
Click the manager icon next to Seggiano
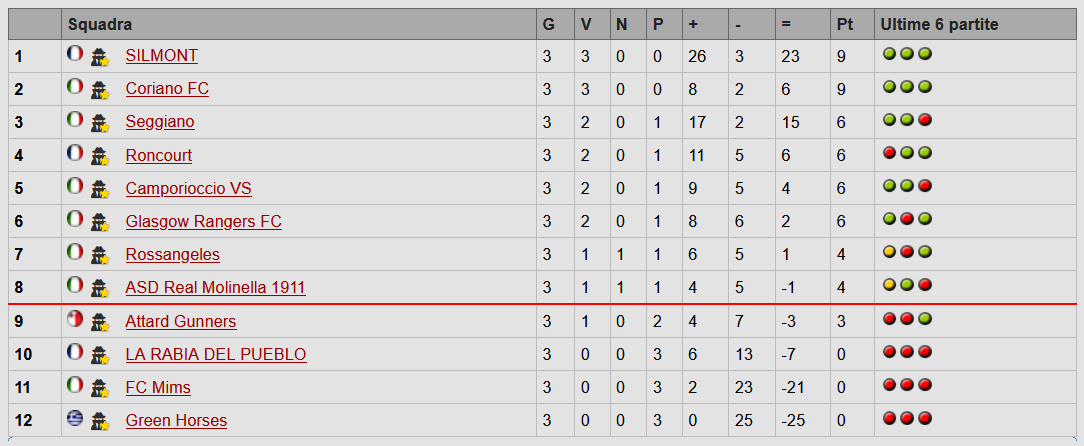tap(99, 122)
